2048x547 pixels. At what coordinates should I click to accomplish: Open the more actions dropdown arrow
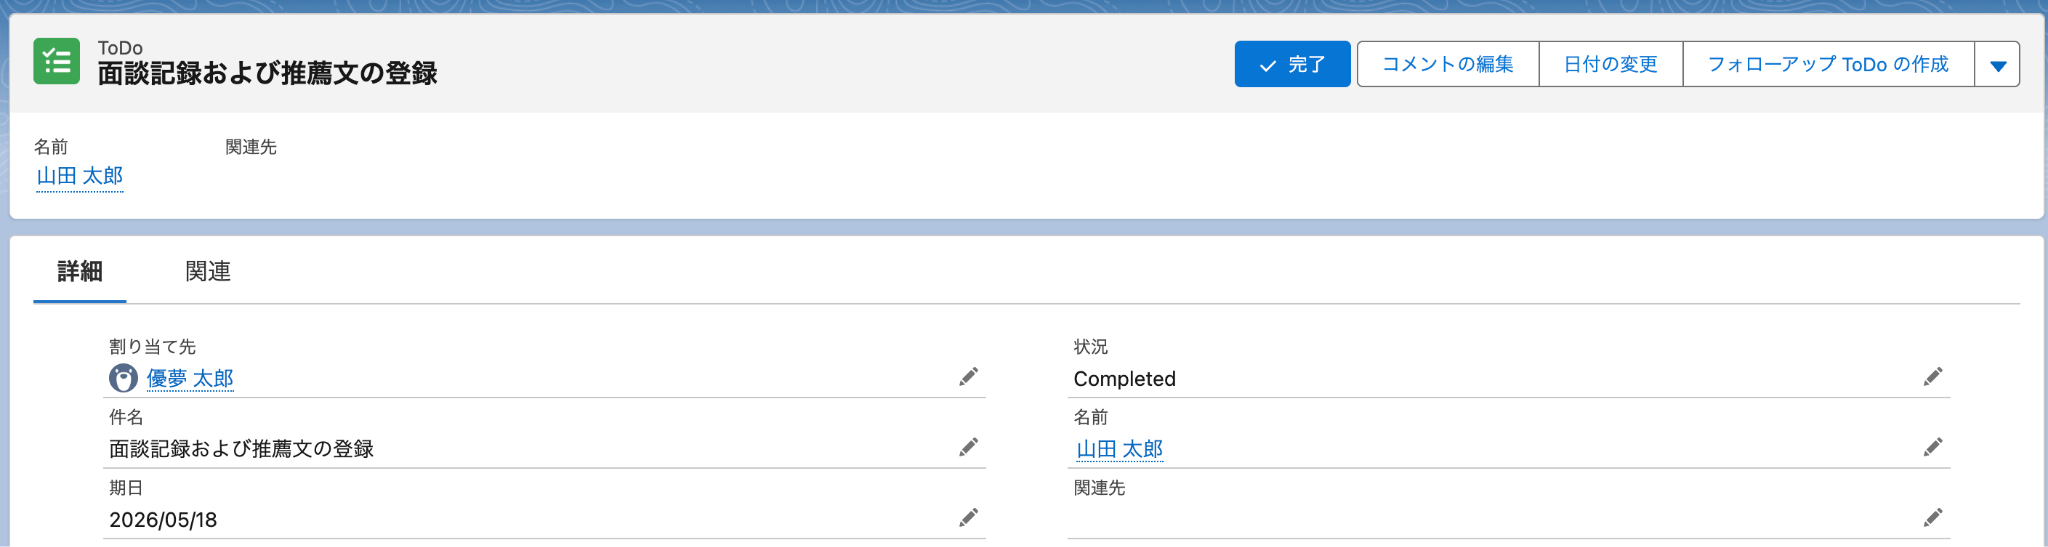[x=1997, y=64]
